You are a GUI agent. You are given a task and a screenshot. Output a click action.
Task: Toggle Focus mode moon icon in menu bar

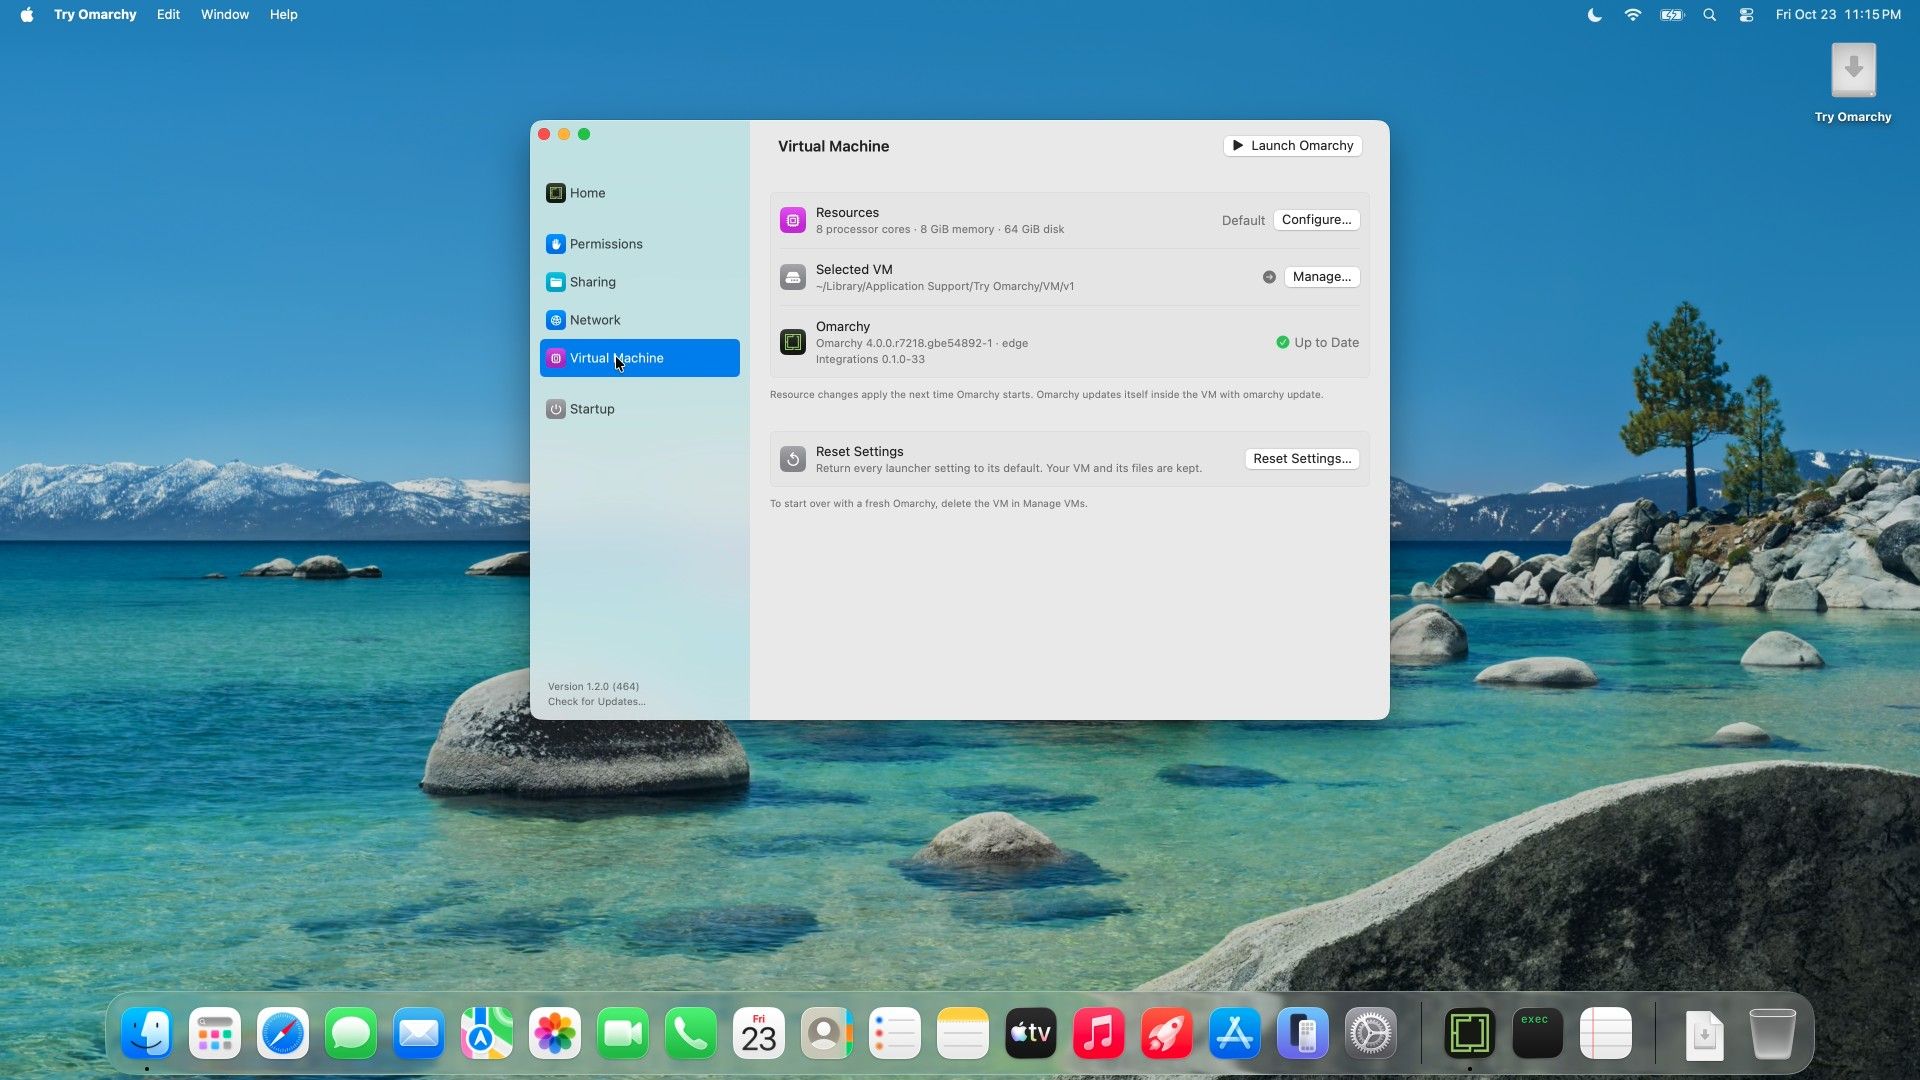point(1595,15)
